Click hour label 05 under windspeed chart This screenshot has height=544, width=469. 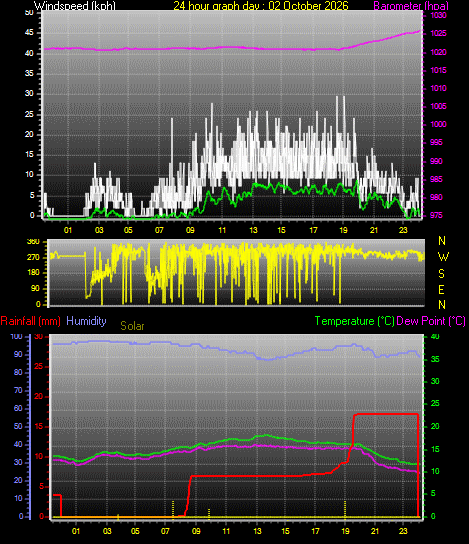point(128,230)
